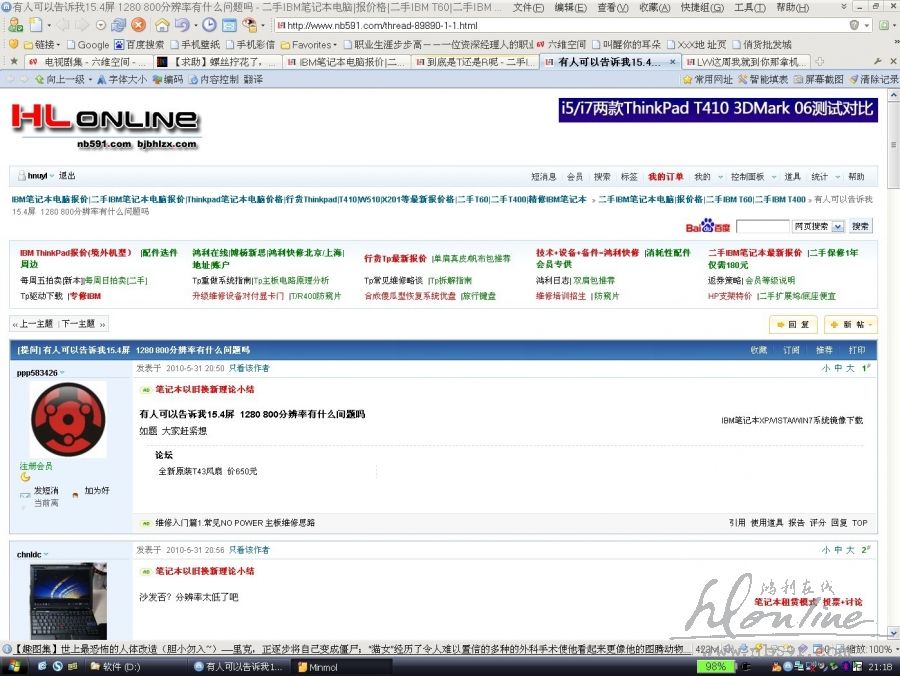Image resolution: width=900 pixels, height=676 pixels.
Task: Open the 收藏(A) menu in menu bar
Action: point(655,7)
